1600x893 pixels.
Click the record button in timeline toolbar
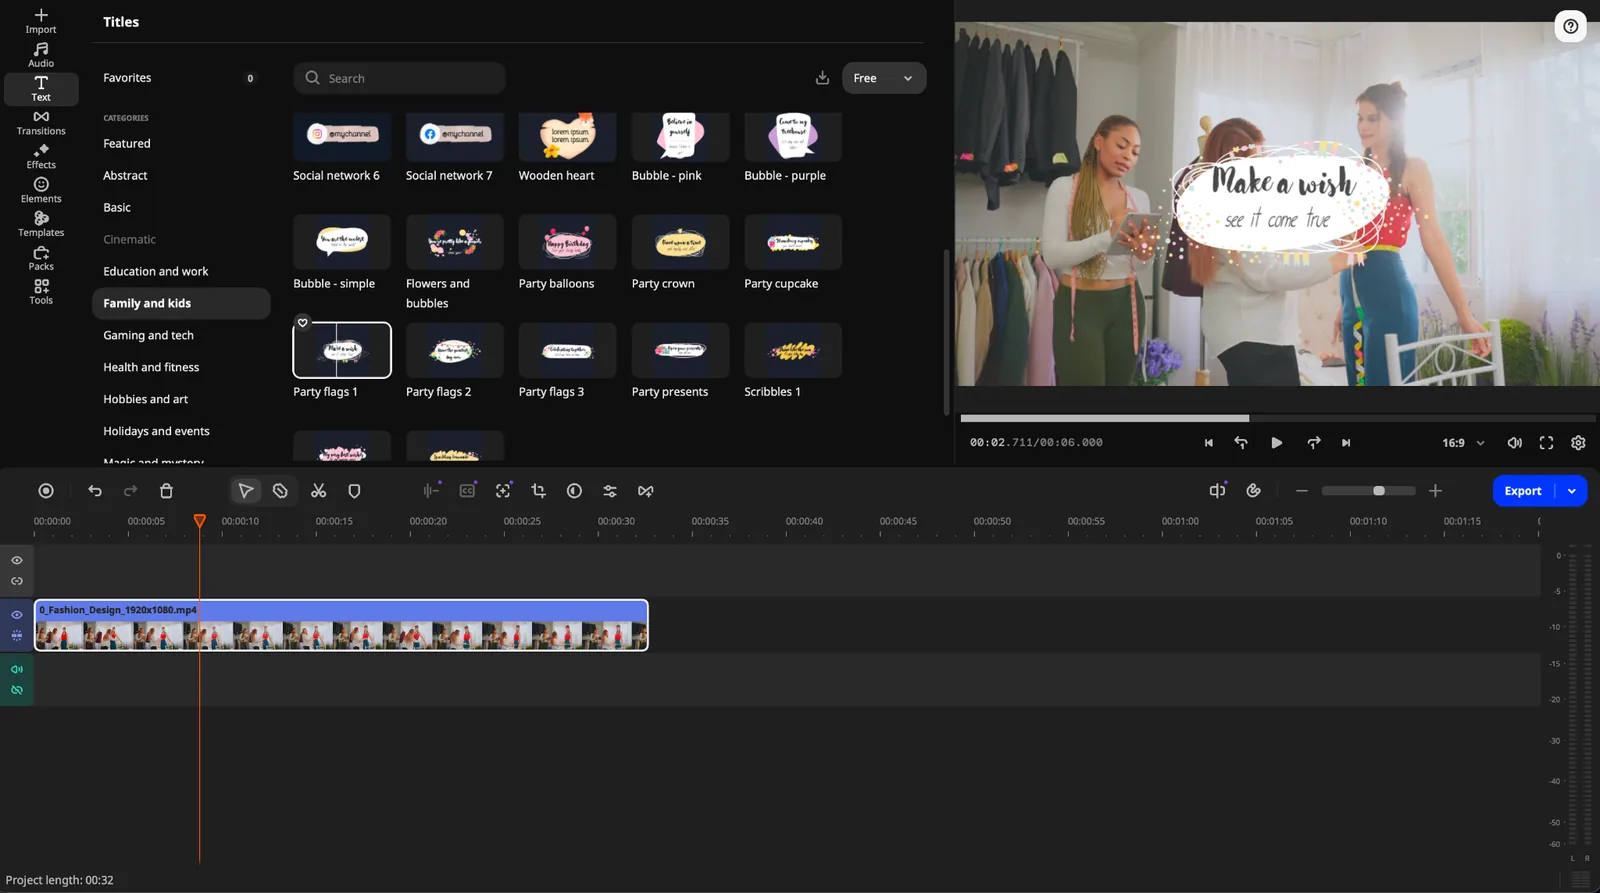click(46, 491)
